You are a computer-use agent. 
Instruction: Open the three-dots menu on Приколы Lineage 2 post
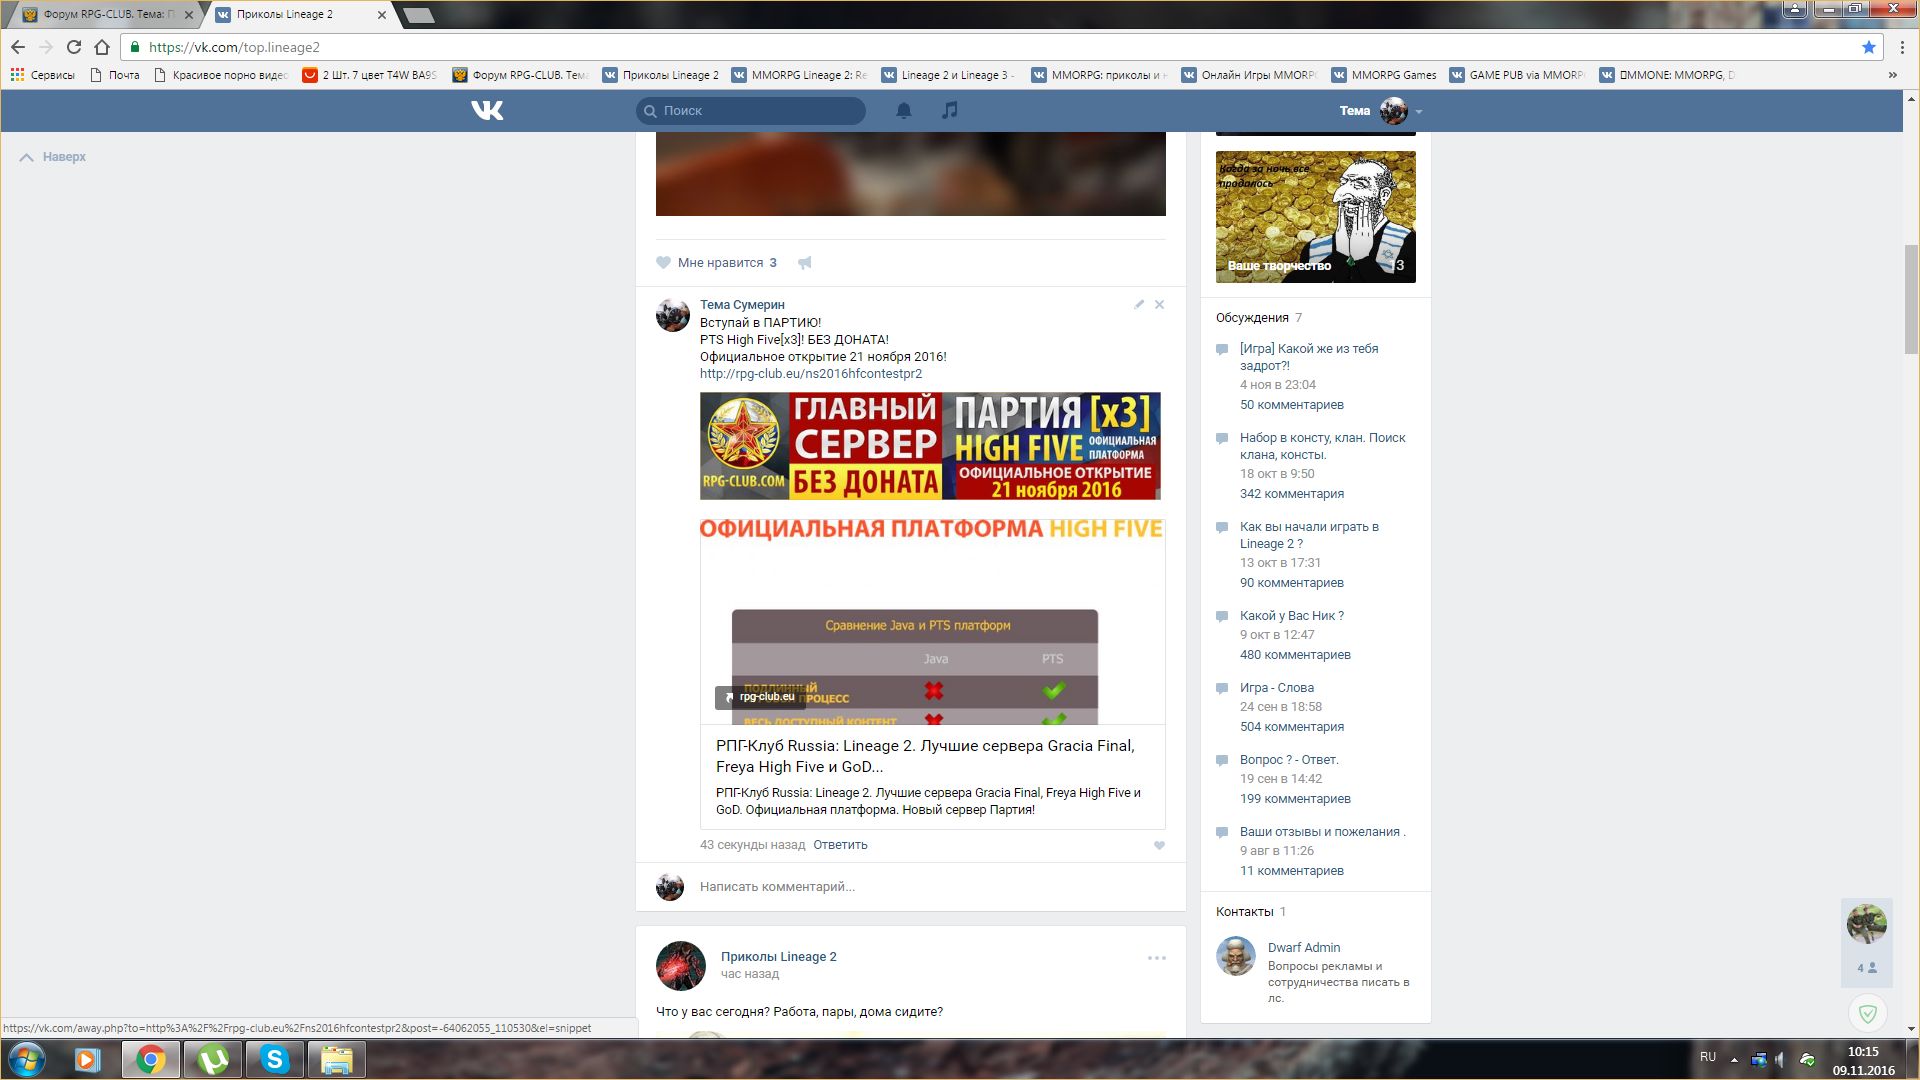tap(1156, 958)
